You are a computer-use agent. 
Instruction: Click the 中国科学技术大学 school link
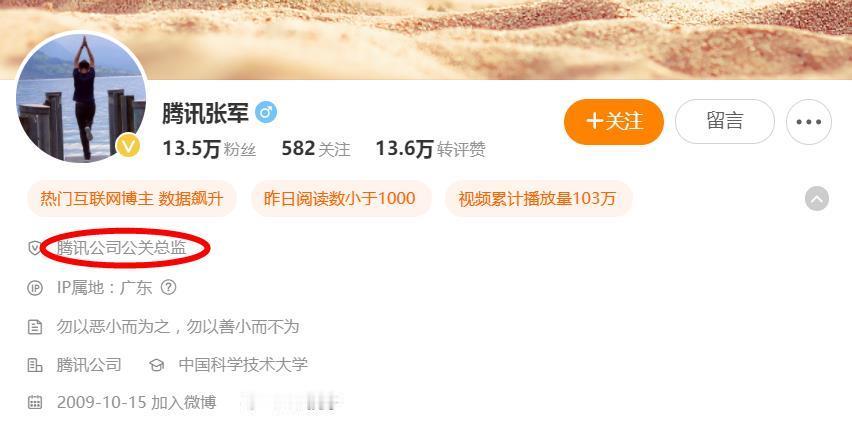[x=243, y=365]
